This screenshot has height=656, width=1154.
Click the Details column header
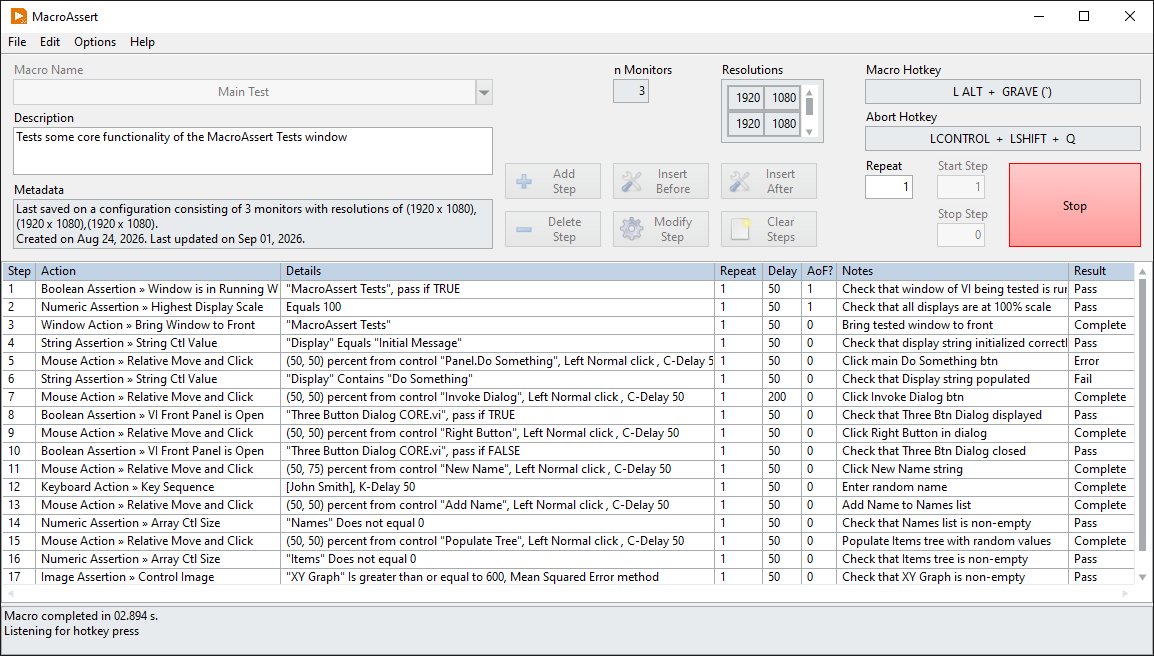(x=498, y=271)
